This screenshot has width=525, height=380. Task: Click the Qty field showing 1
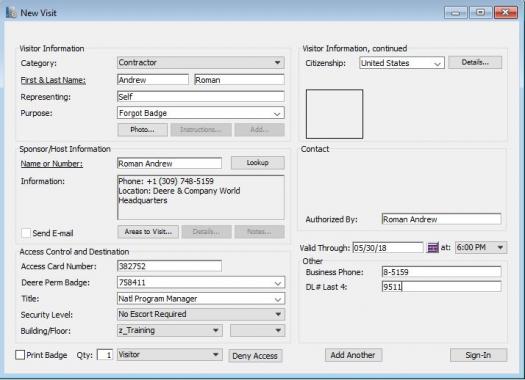click(105, 355)
